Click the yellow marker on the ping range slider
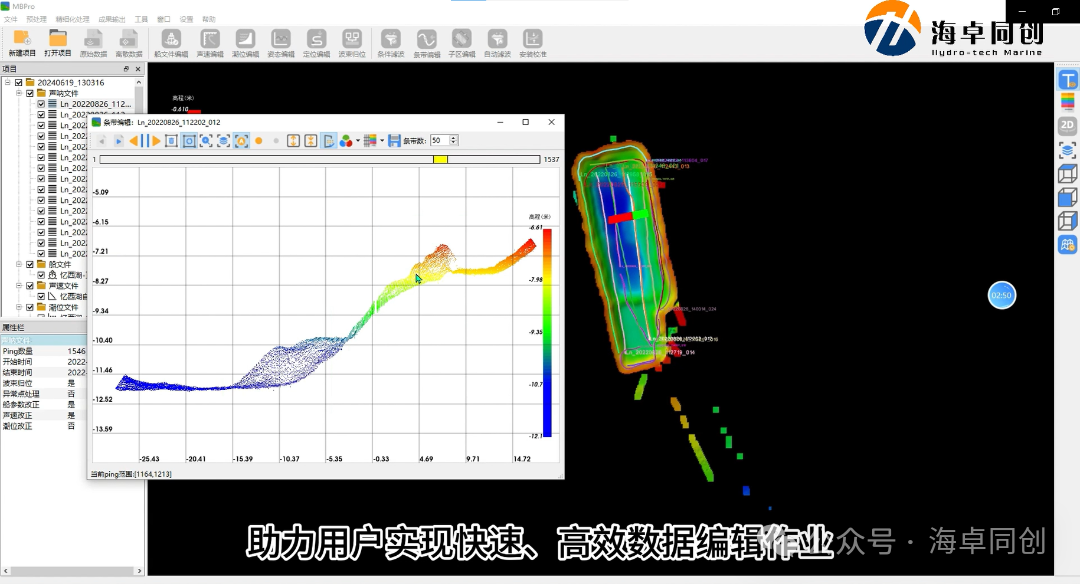Screen dimensions: 1080x584 pos(440,159)
